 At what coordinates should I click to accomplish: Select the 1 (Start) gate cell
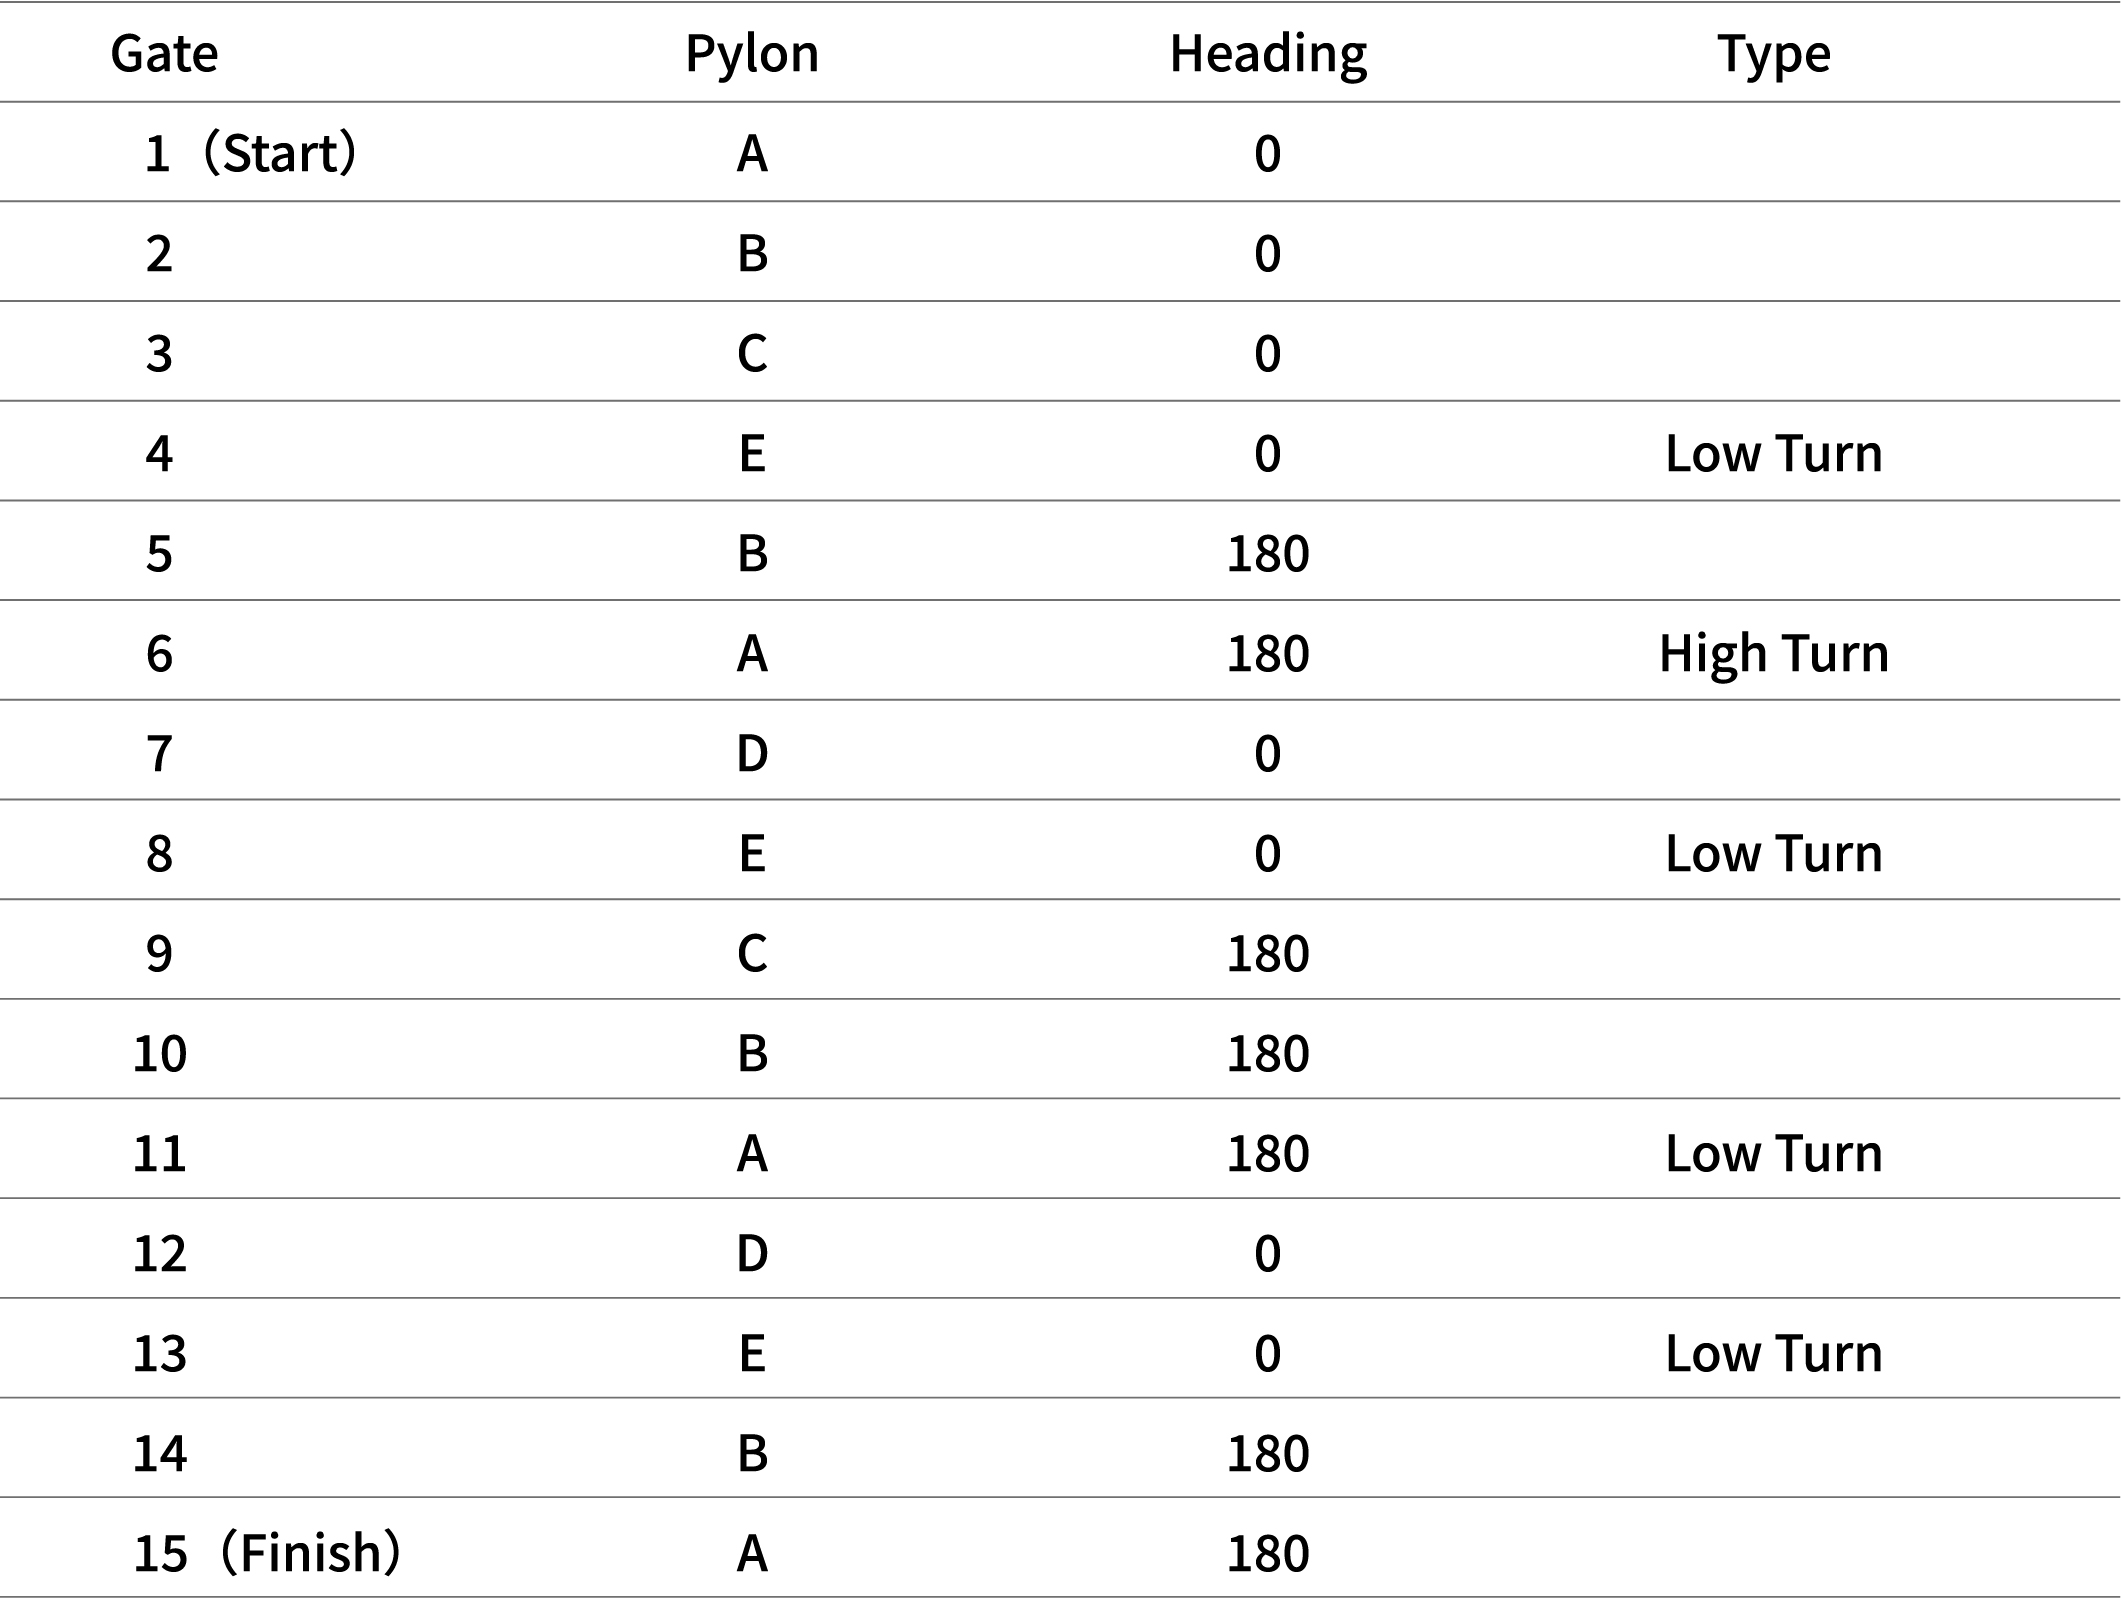(250, 153)
